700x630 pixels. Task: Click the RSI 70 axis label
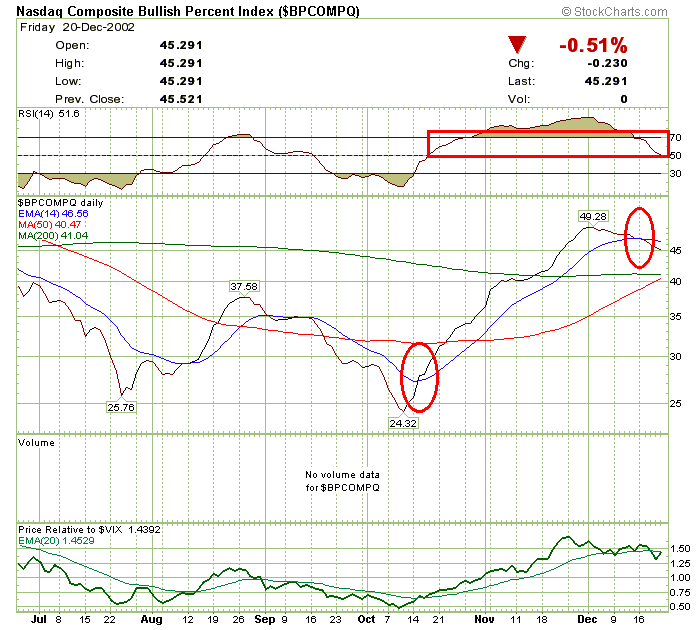[675, 138]
